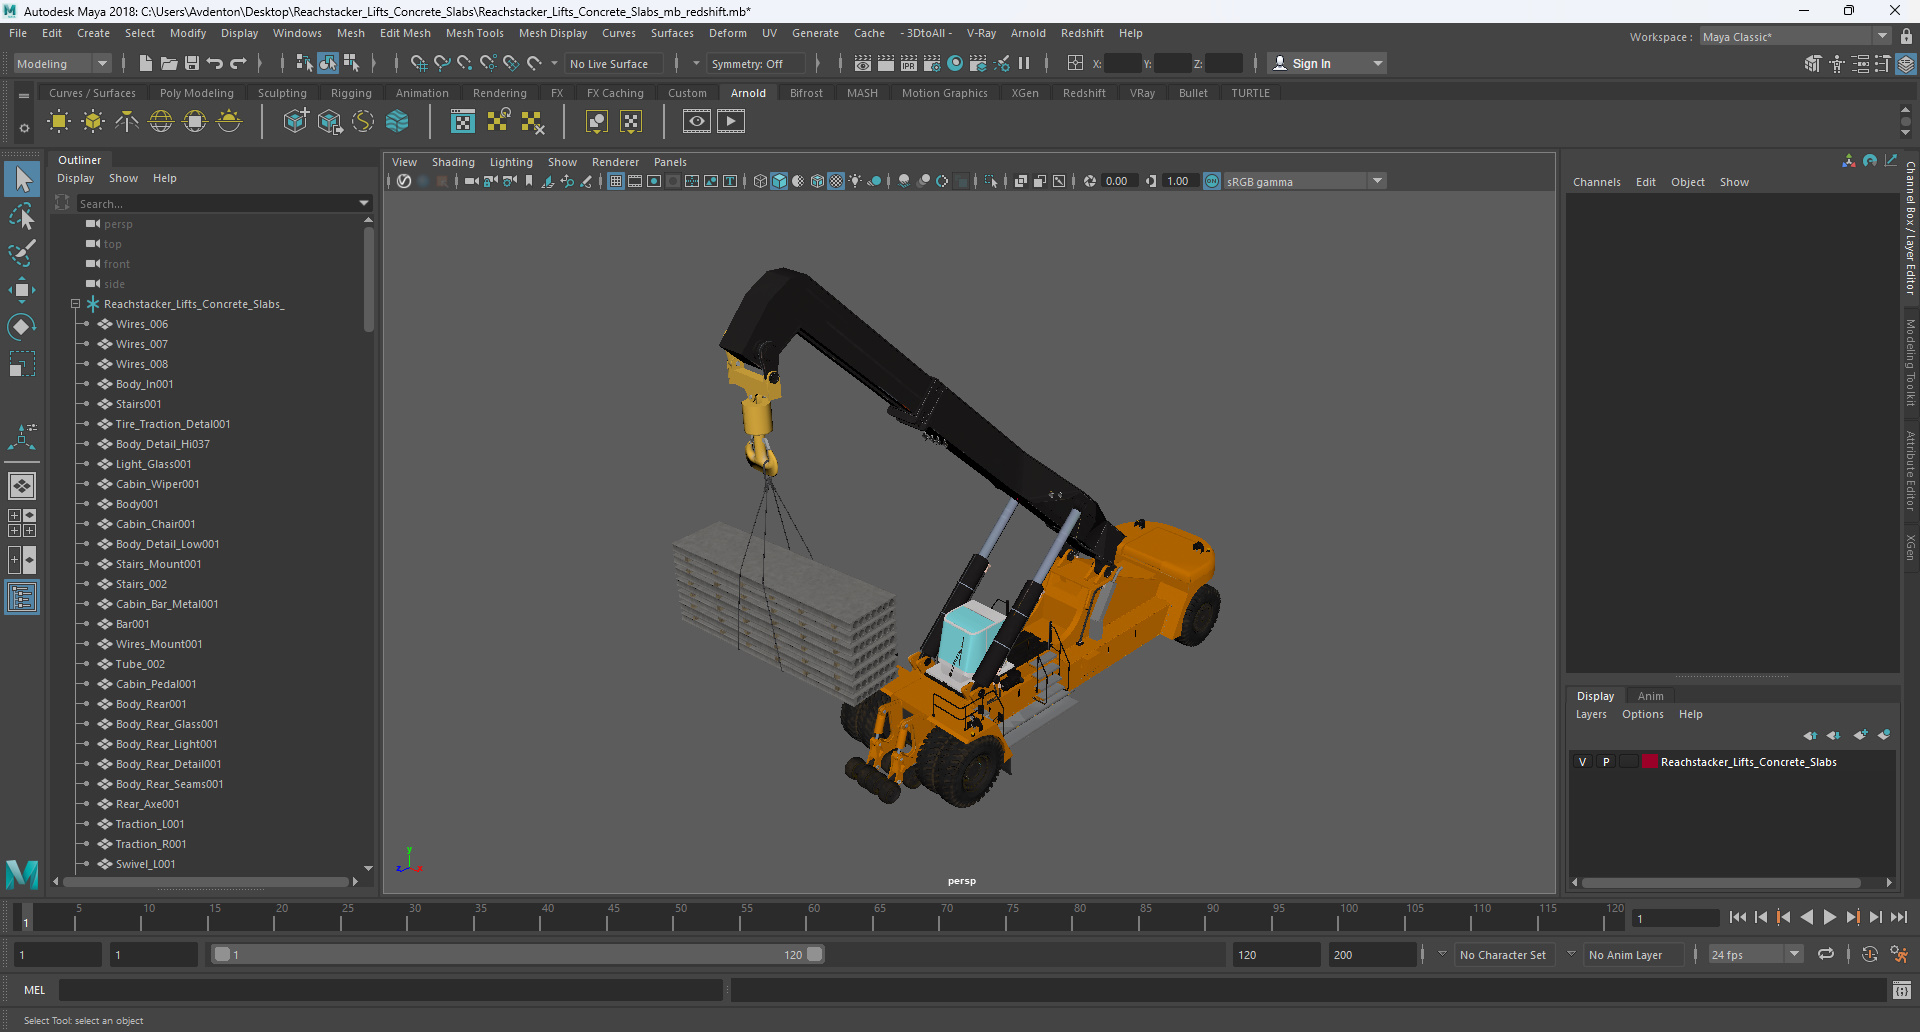Switch to the Anim layer tab
Image resolution: width=1920 pixels, height=1032 pixels.
[x=1650, y=696]
